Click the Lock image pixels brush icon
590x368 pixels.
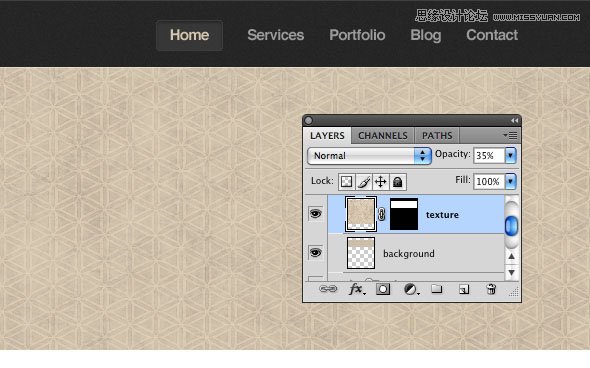(363, 182)
